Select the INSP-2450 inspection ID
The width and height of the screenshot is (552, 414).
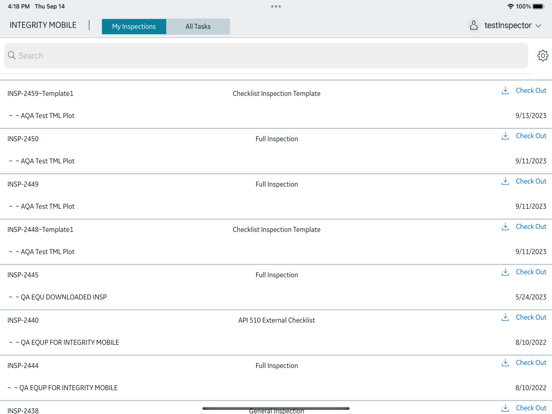[x=23, y=139]
